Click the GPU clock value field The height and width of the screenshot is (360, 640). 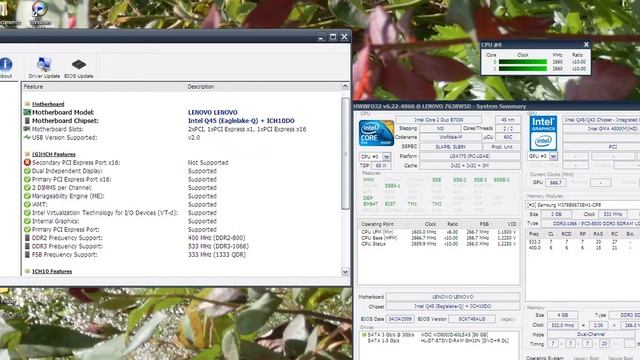pos(556,182)
